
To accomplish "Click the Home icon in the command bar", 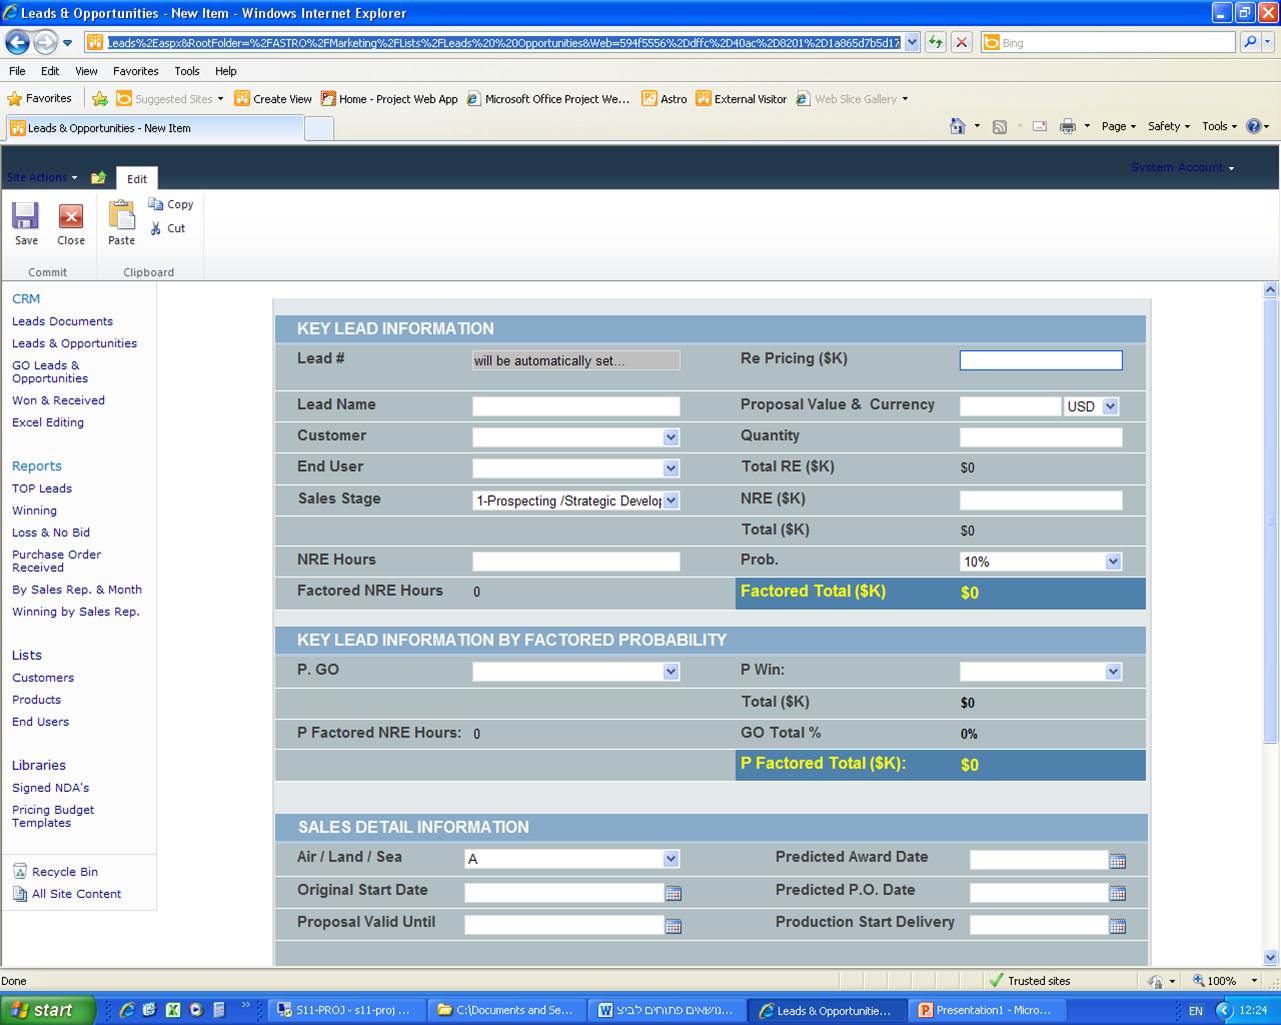I will [958, 126].
